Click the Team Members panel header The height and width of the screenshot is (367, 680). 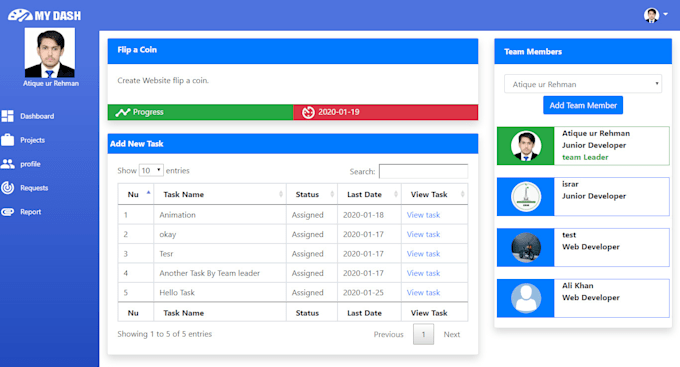point(583,52)
